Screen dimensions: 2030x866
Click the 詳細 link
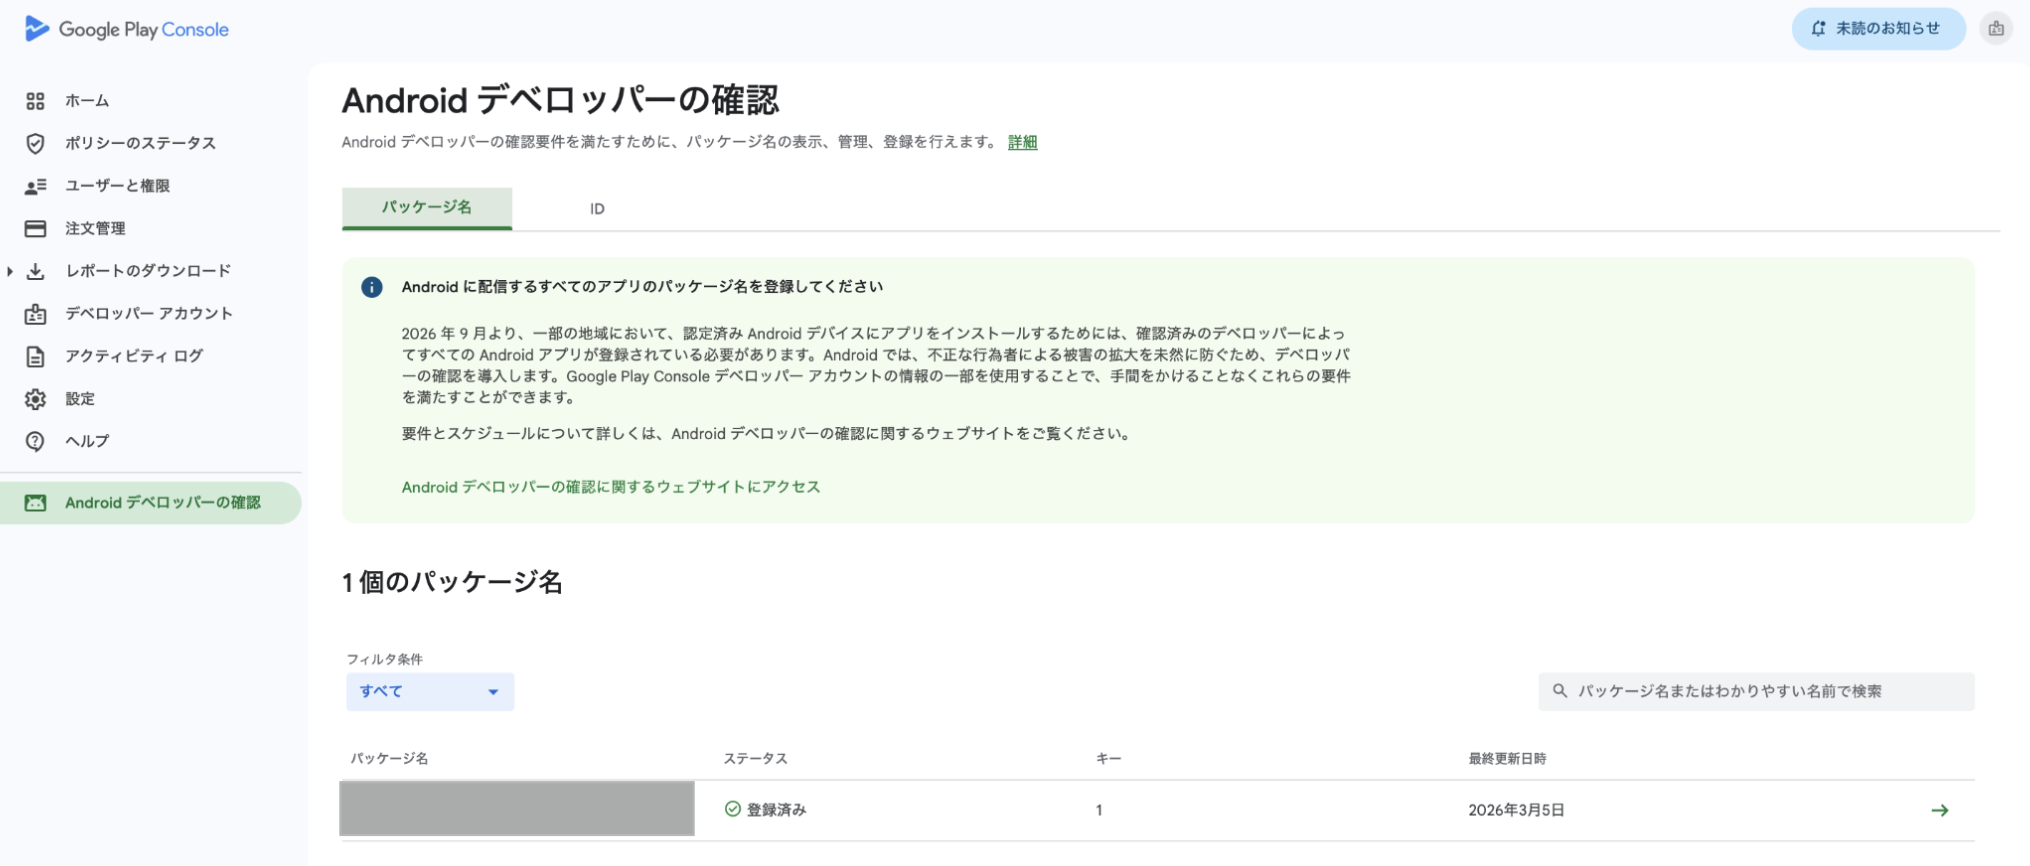pos(1022,142)
